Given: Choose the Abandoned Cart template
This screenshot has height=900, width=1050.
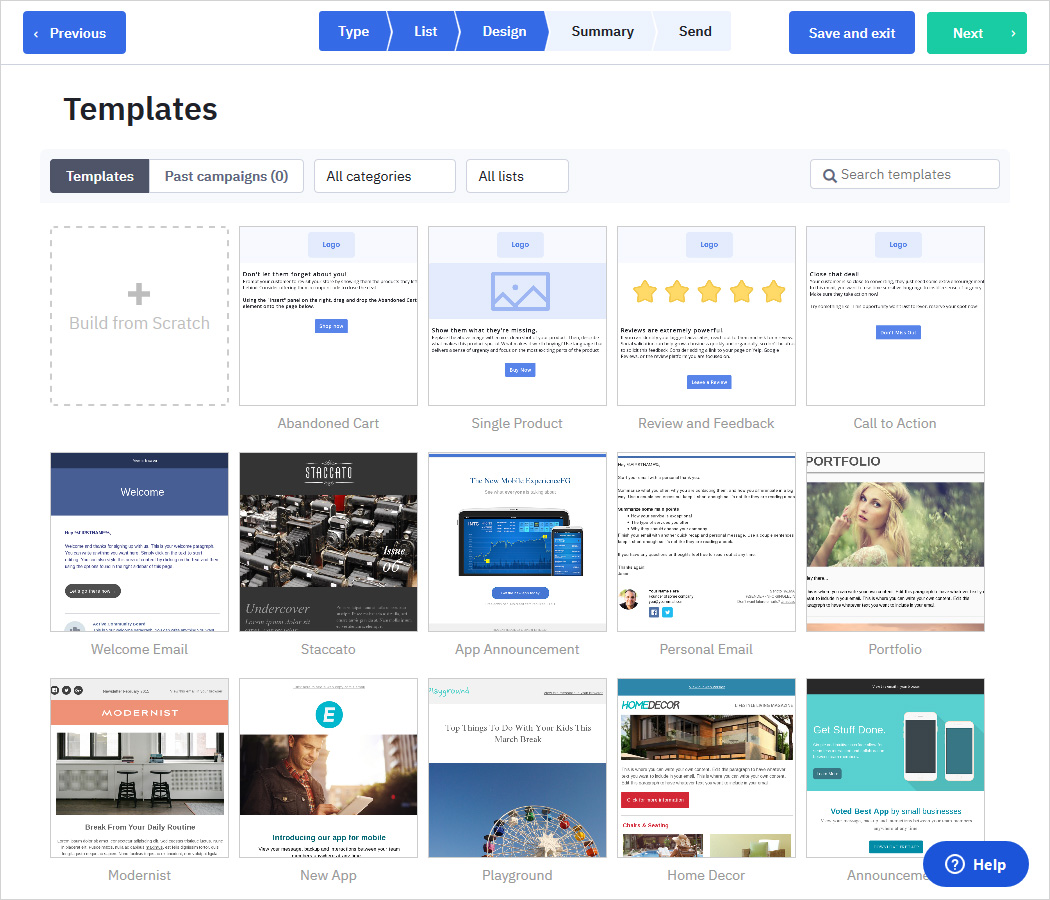Looking at the screenshot, I should pos(328,316).
